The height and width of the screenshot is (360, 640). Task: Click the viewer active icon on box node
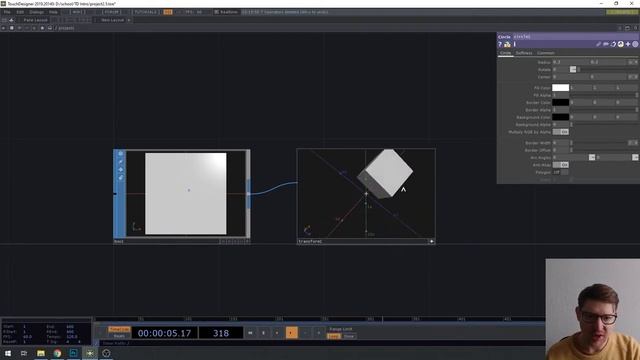pyautogui.click(x=120, y=153)
